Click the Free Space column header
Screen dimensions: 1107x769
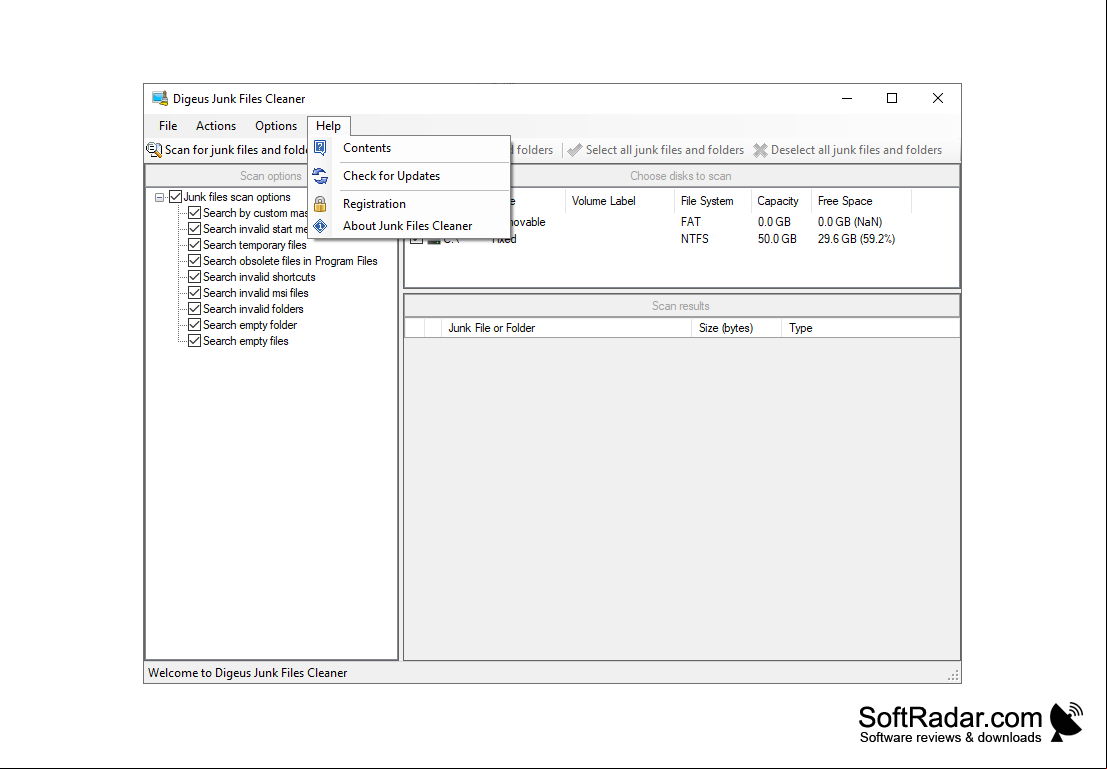pyautogui.click(x=861, y=201)
